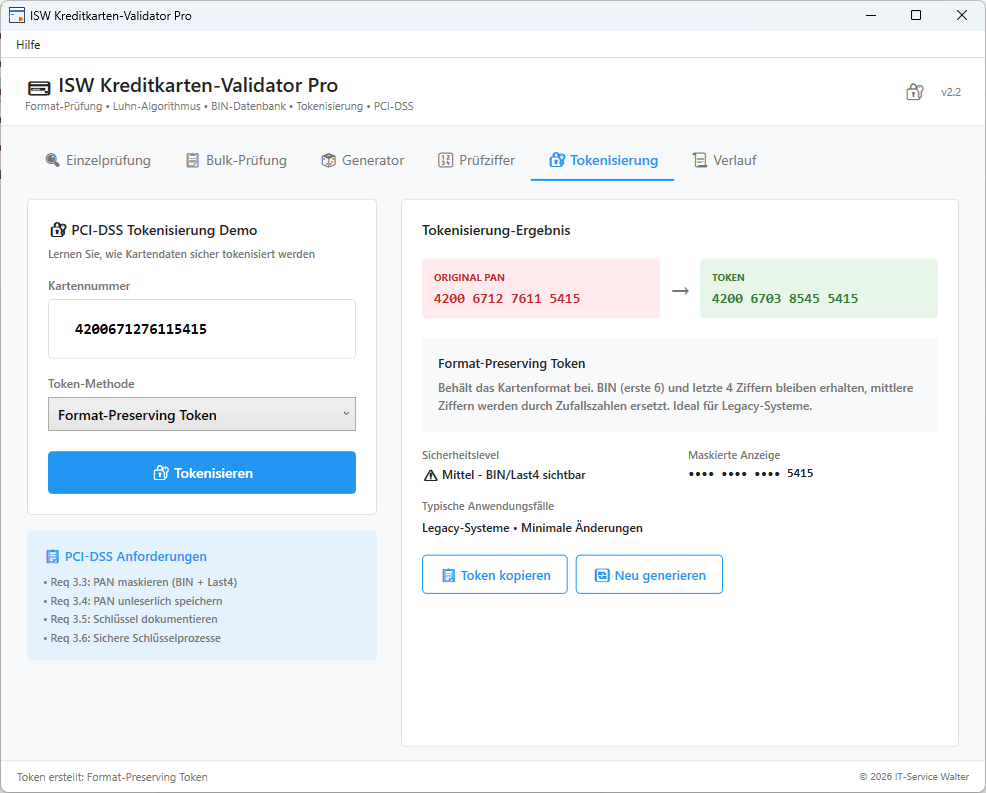Screen dimensions: 986x793
Task: Click the cube icon on Generator tab
Action: click(x=328, y=160)
